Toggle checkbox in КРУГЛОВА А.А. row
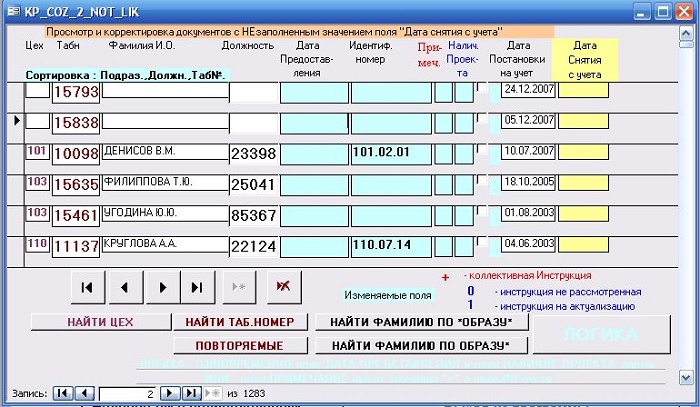The image size is (700, 407). [485, 241]
